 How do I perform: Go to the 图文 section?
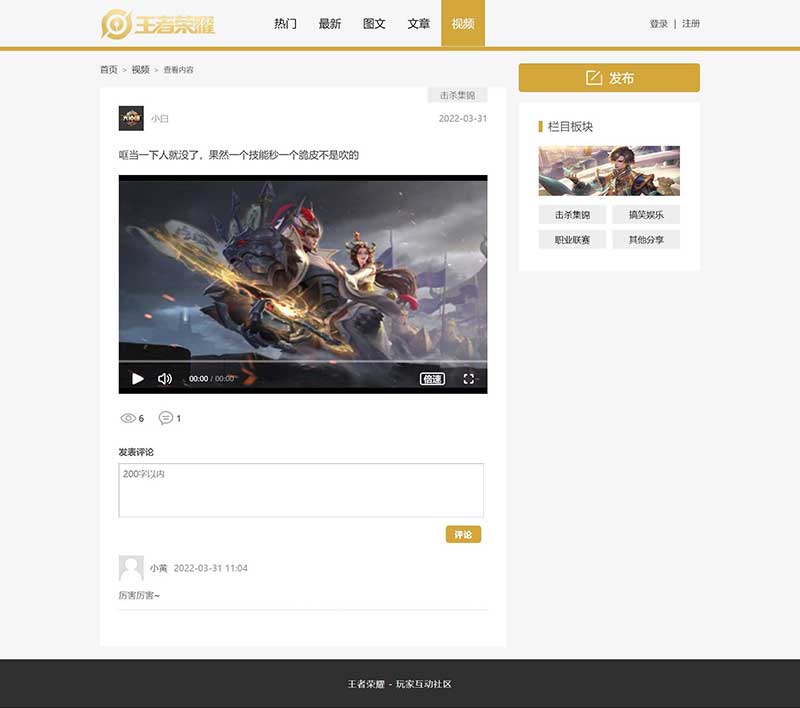(x=374, y=23)
